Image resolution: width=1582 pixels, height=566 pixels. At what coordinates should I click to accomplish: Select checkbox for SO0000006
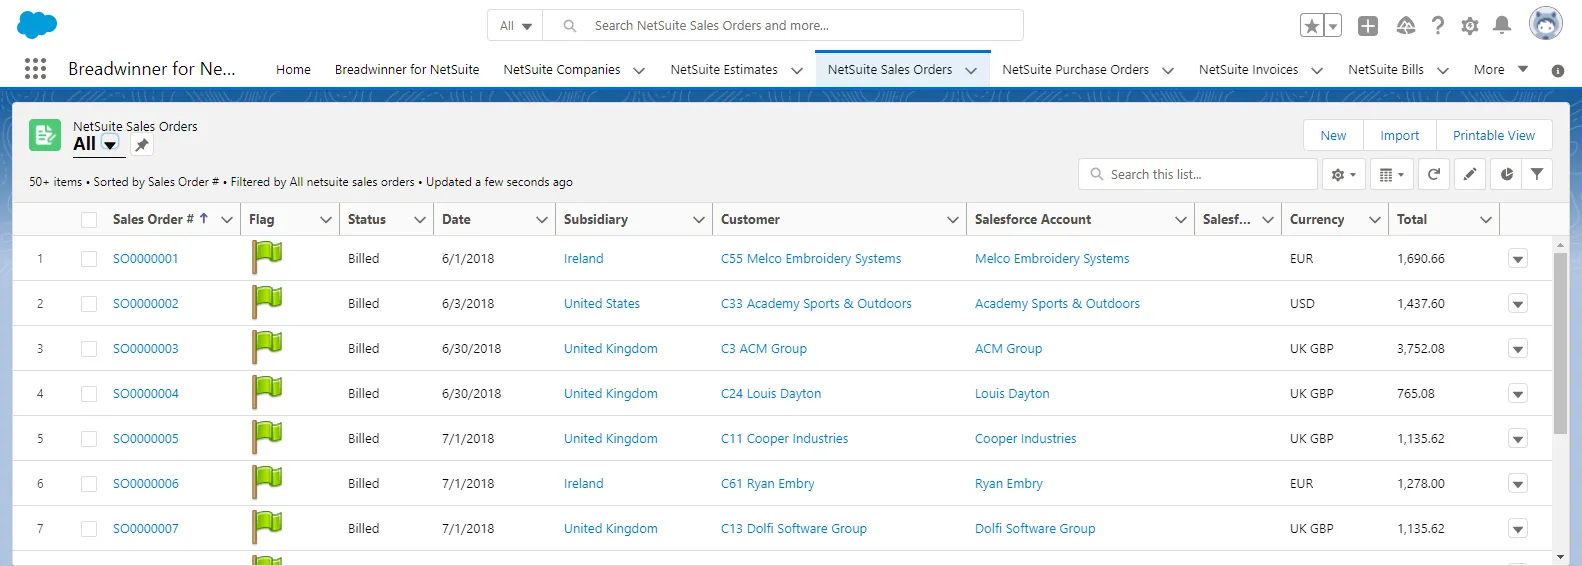[x=89, y=484]
